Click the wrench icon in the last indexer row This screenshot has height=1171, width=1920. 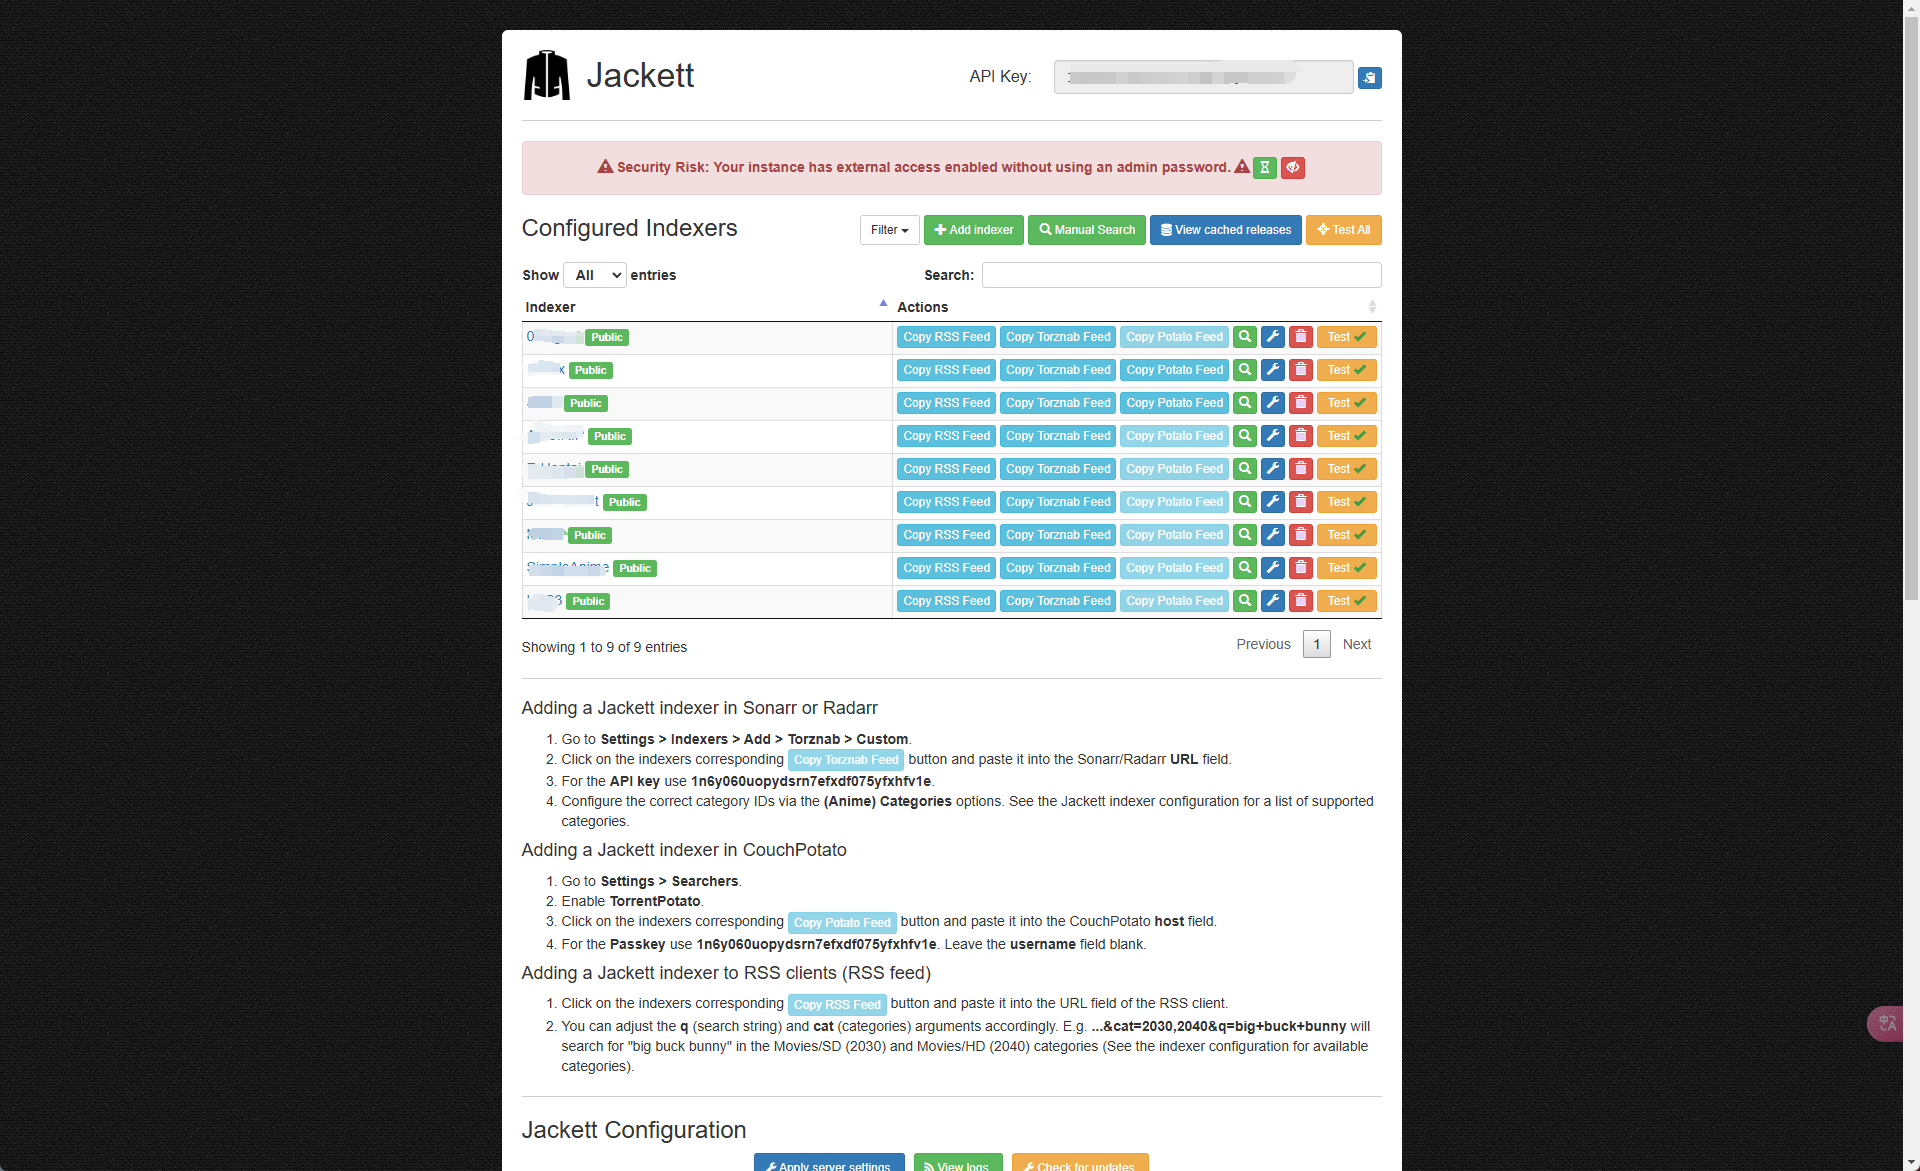pos(1272,601)
